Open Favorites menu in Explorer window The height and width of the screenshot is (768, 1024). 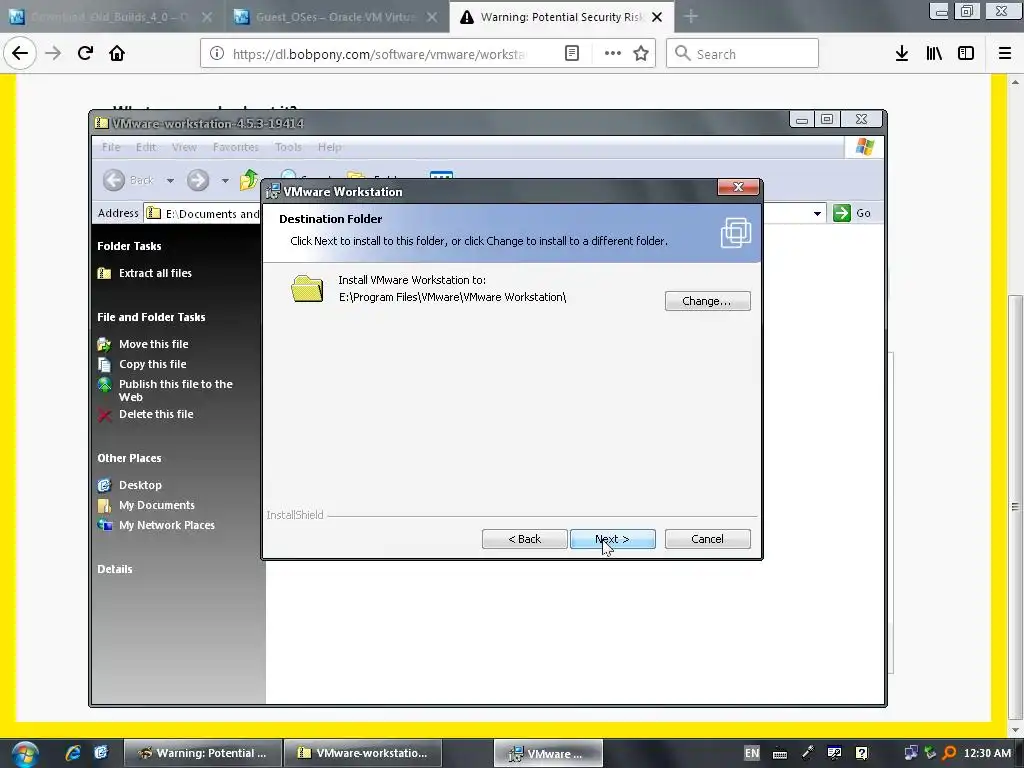click(x=236, y=147)
